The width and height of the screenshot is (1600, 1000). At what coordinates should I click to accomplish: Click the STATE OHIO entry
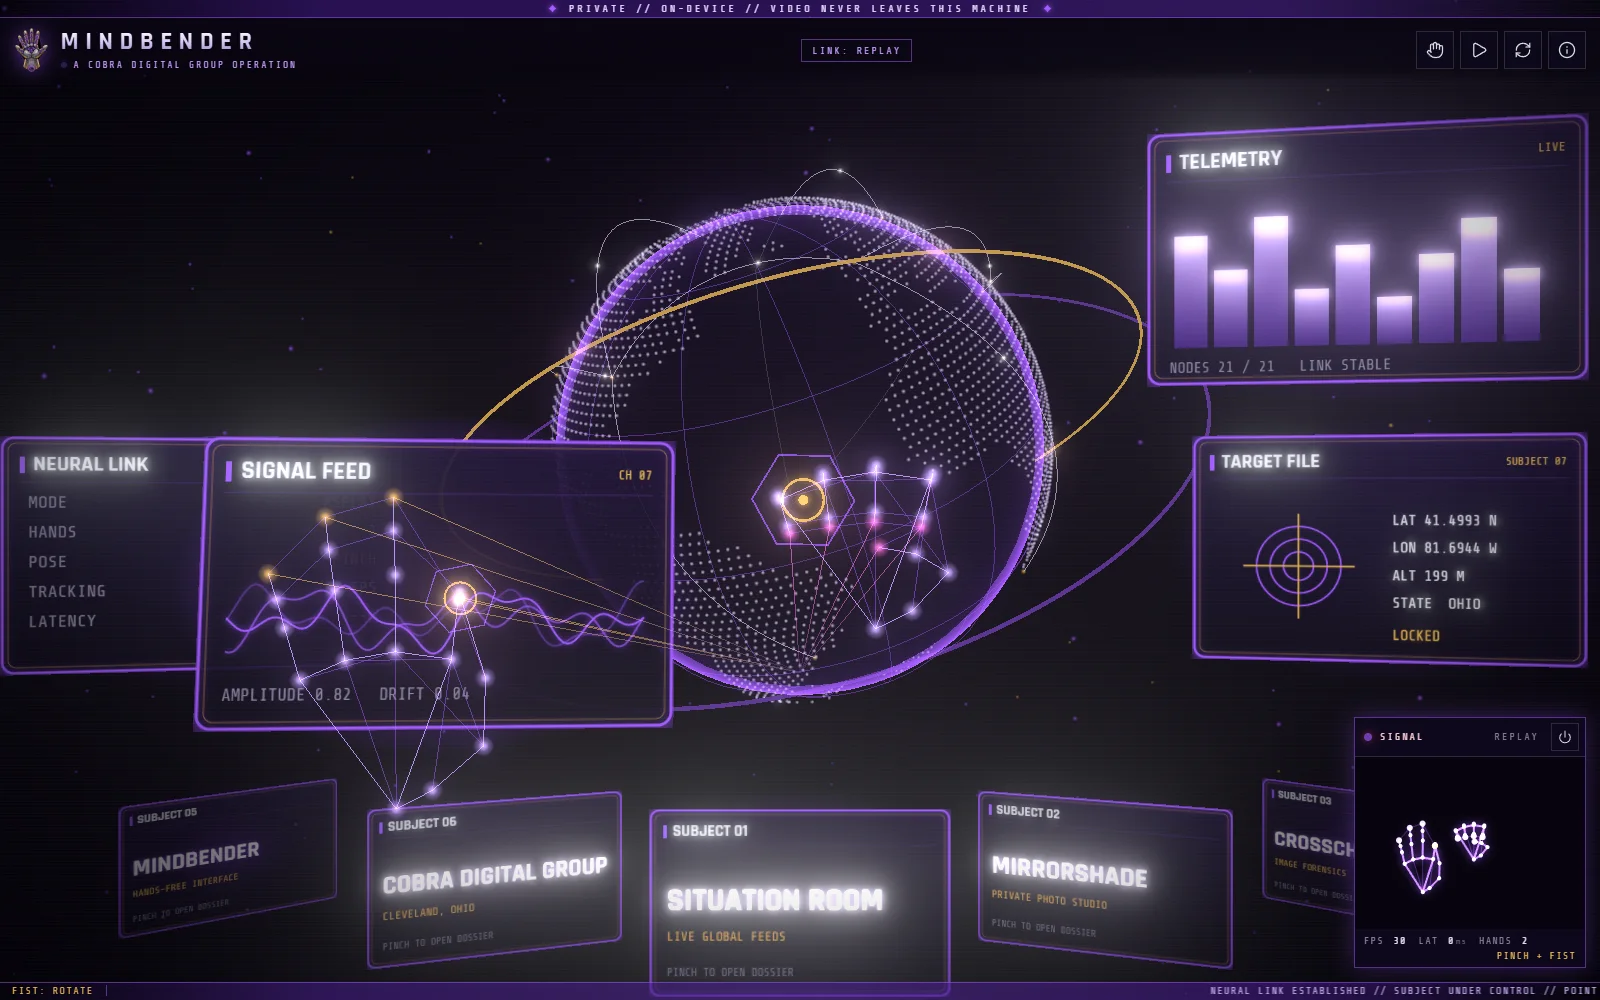click(1436, 603)
